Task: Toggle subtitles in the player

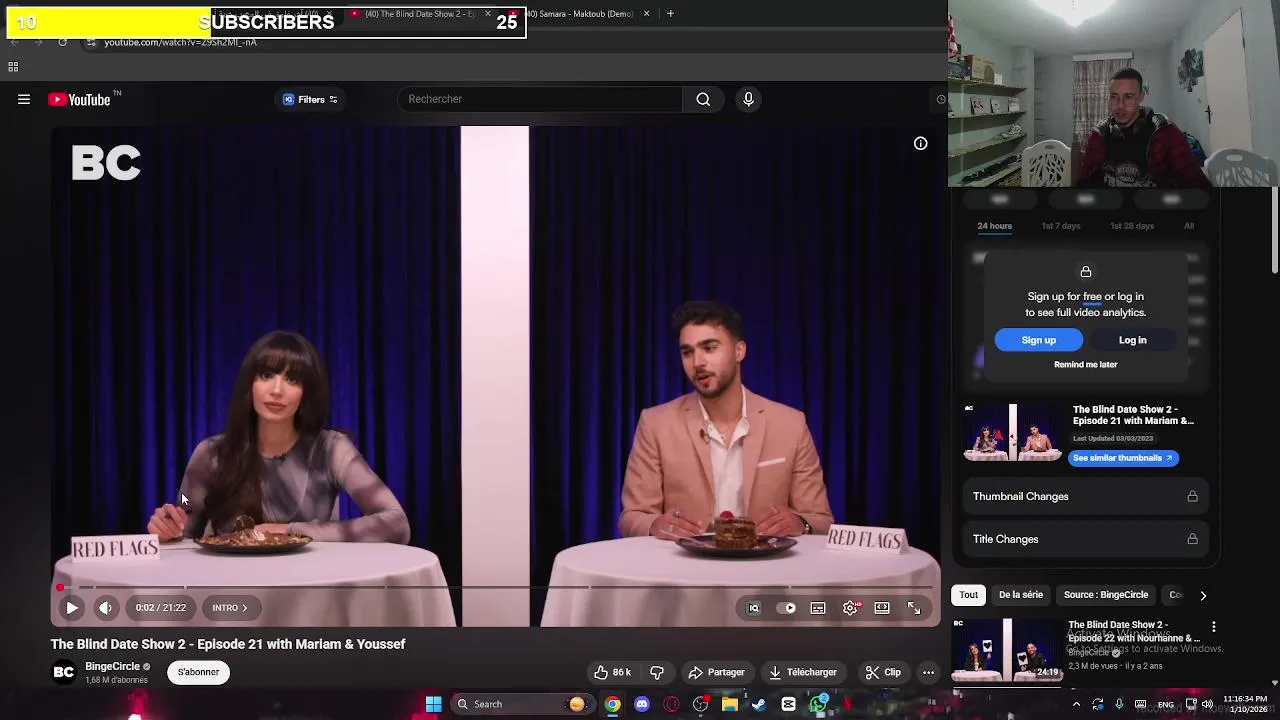Action: pos(818,607)
